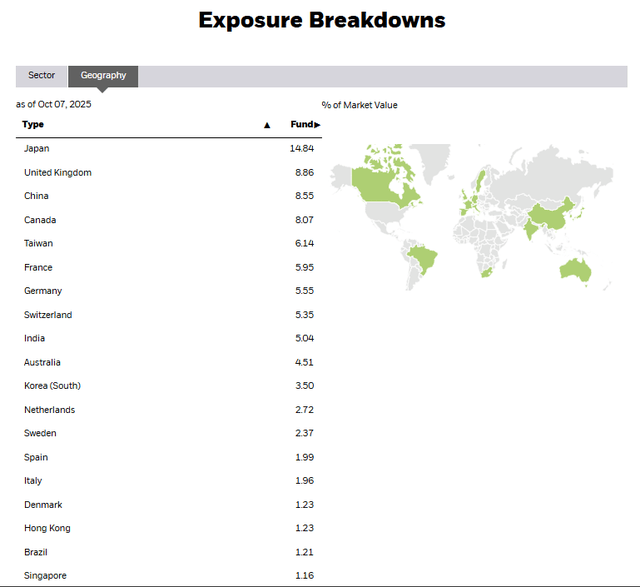Screen dimensions: 640x587
Task: Select the United Kingdom row label
Action: click(x=58, y=173)
